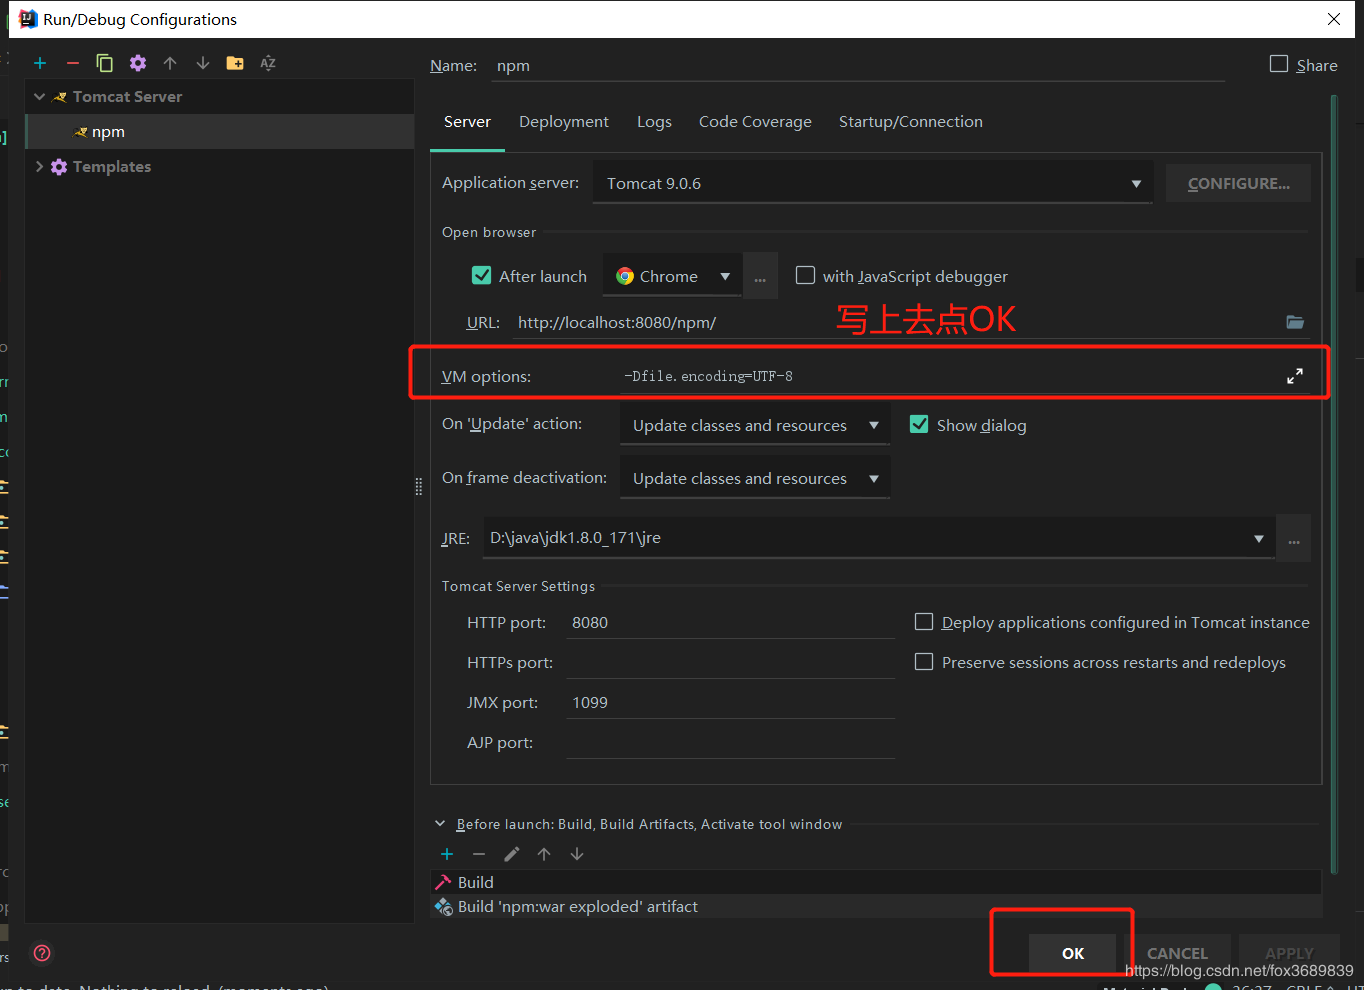The height and width of the screenshot is (990, 1364).
Task: Click the CONFIGURE... button
Action: 1238,183
